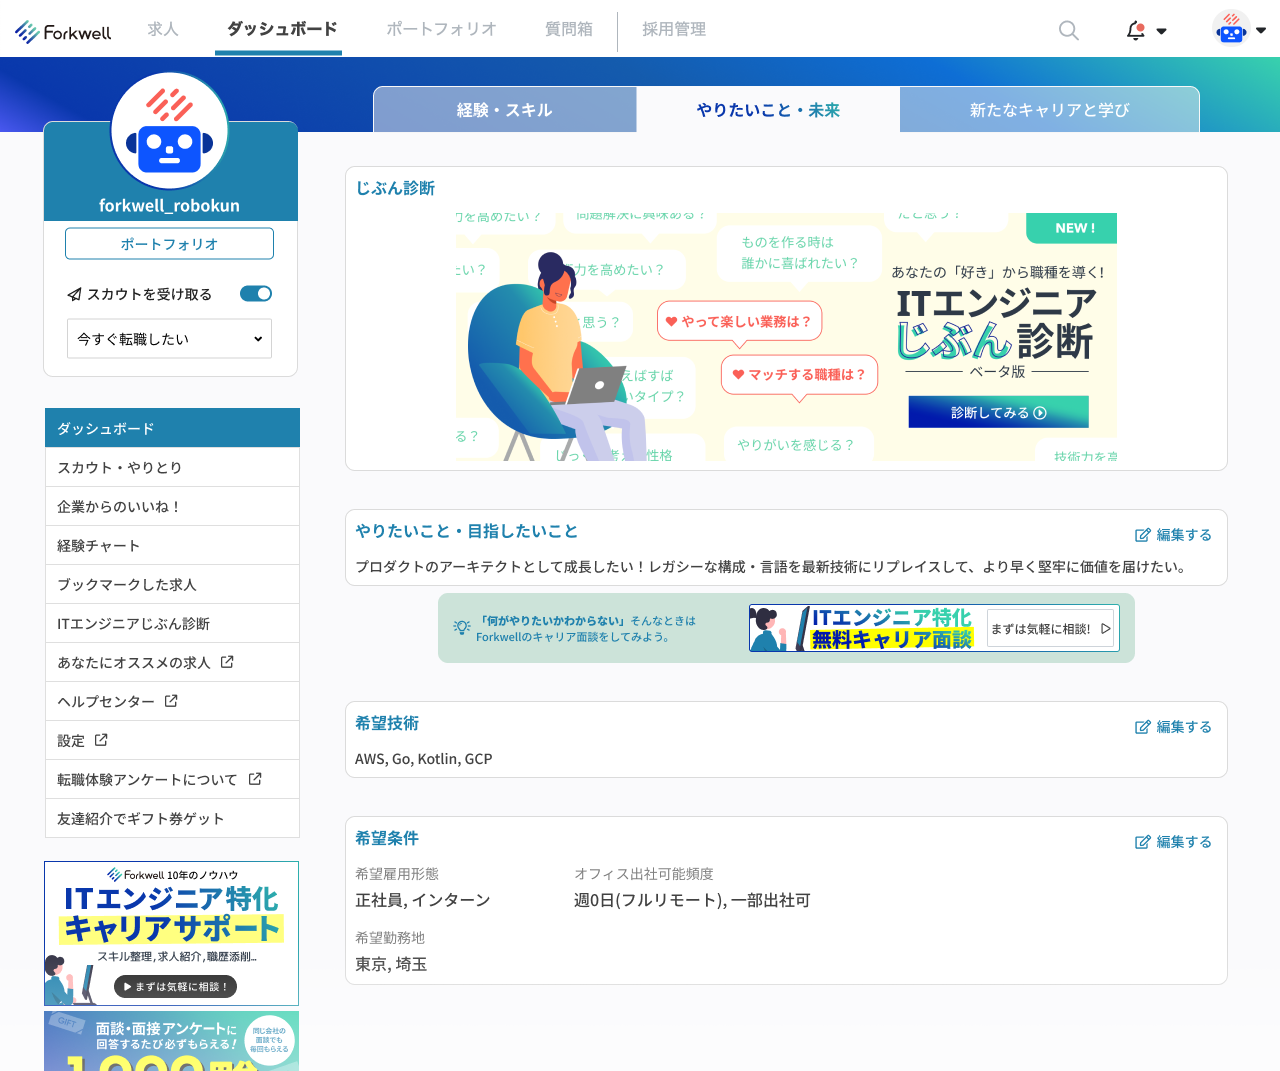Viewport: 1280px width, 1071px height.
Task: Click the play circle icon in 診断してみる
Action: 1040,412
